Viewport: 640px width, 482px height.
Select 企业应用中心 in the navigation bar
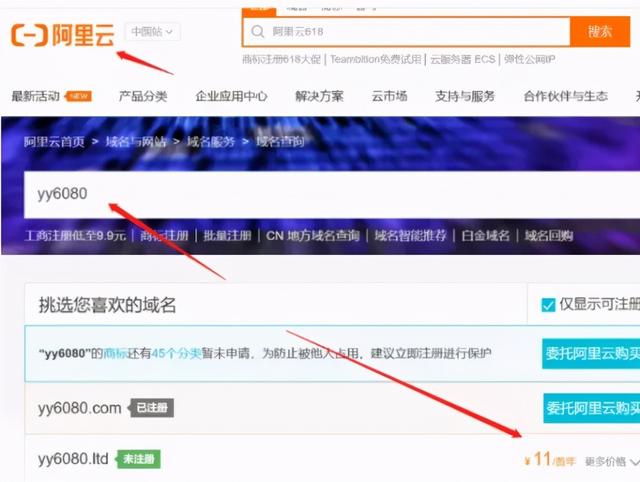[x=231, y=97]
